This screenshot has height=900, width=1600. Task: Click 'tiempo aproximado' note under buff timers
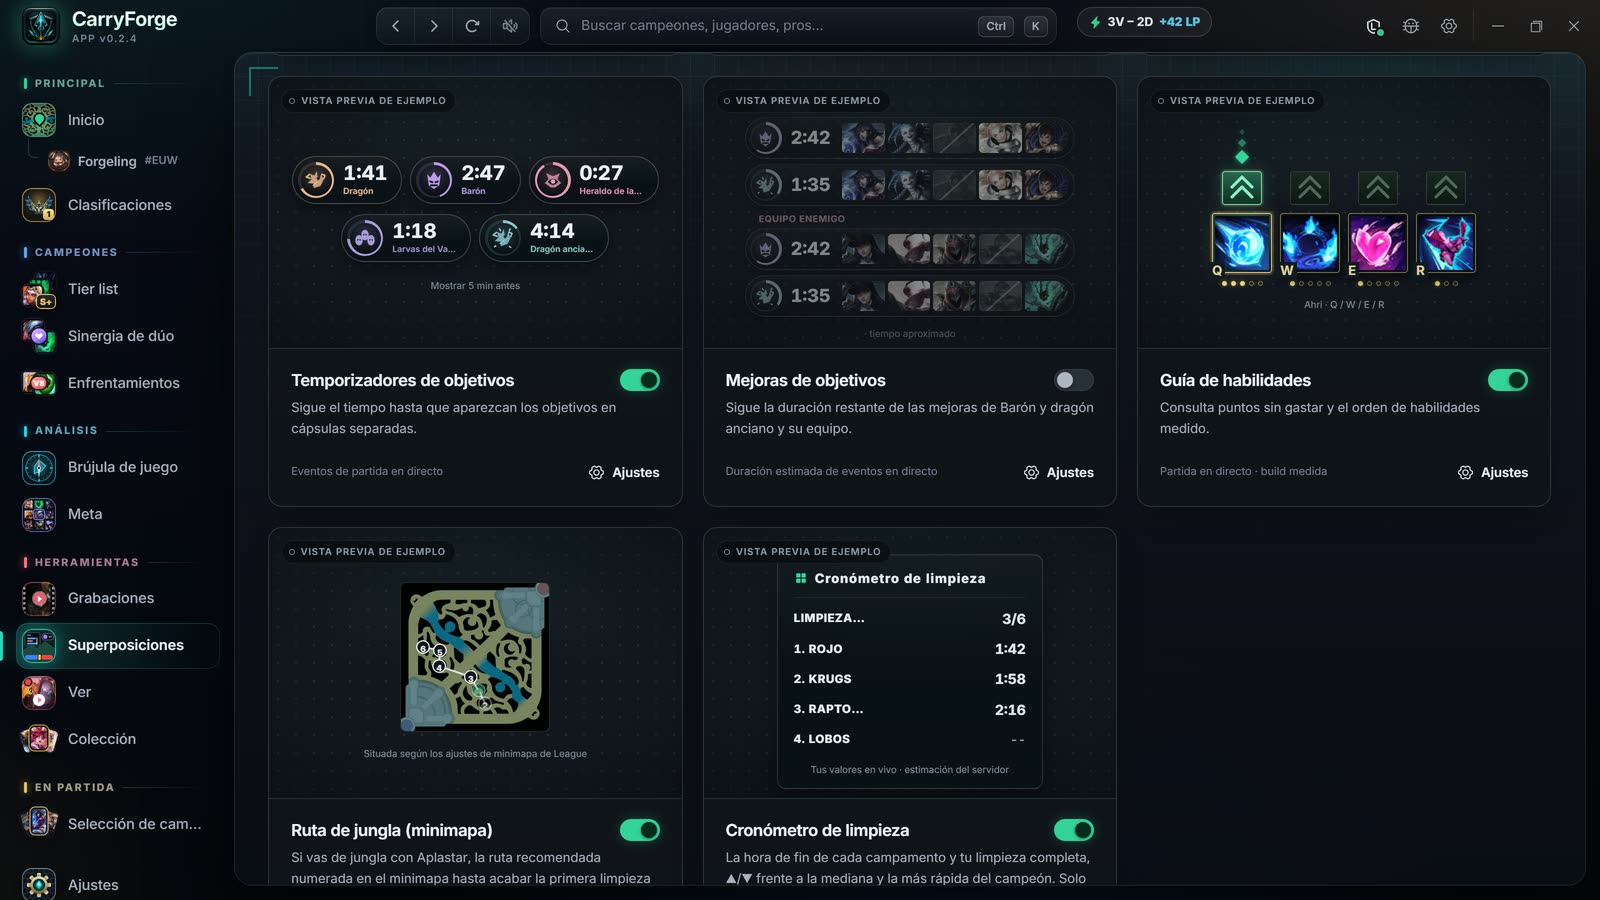[910, 334]
